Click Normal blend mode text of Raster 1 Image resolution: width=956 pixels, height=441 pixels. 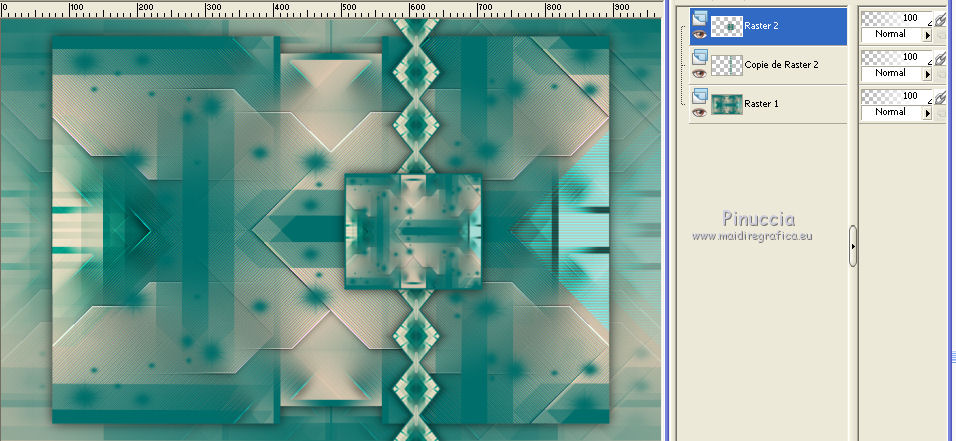tap(890, 112)
